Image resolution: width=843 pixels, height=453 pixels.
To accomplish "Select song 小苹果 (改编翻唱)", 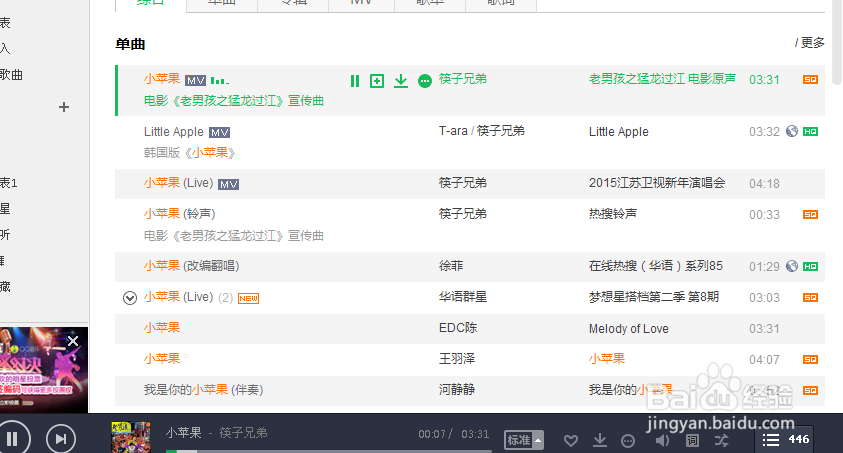I will coord(191,266).
